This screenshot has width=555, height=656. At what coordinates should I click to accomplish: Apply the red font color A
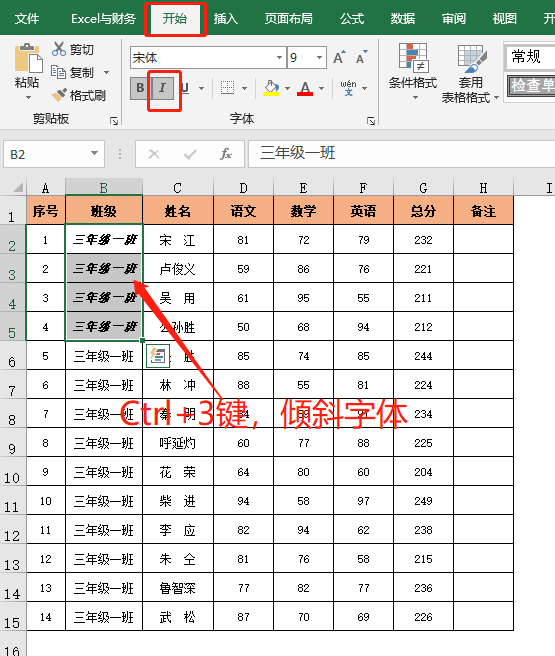point(305,88)
